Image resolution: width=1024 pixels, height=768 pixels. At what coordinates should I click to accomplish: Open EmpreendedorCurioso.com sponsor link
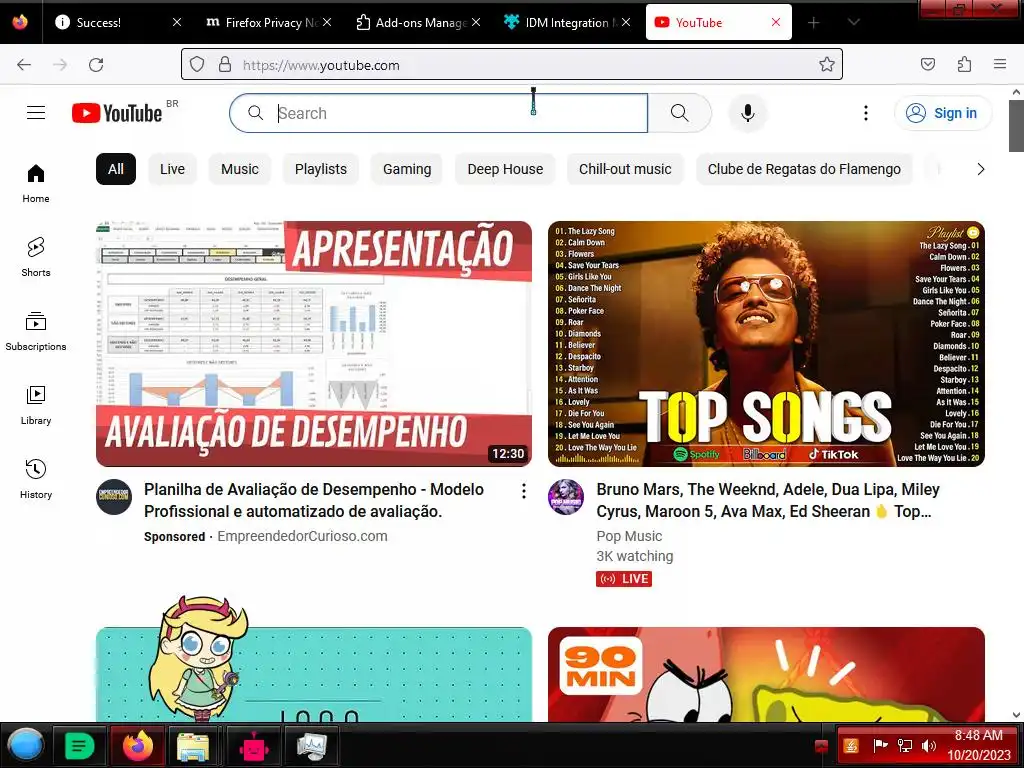[x=302, y=536]
